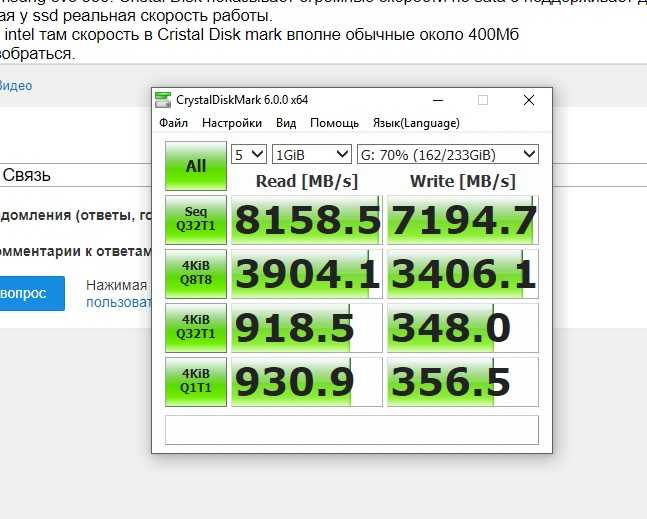The height and width of the screenshot is (519, 647).
Task: Click the CrystalDiskMark app icon in title bar
Action: coord(163,100)
